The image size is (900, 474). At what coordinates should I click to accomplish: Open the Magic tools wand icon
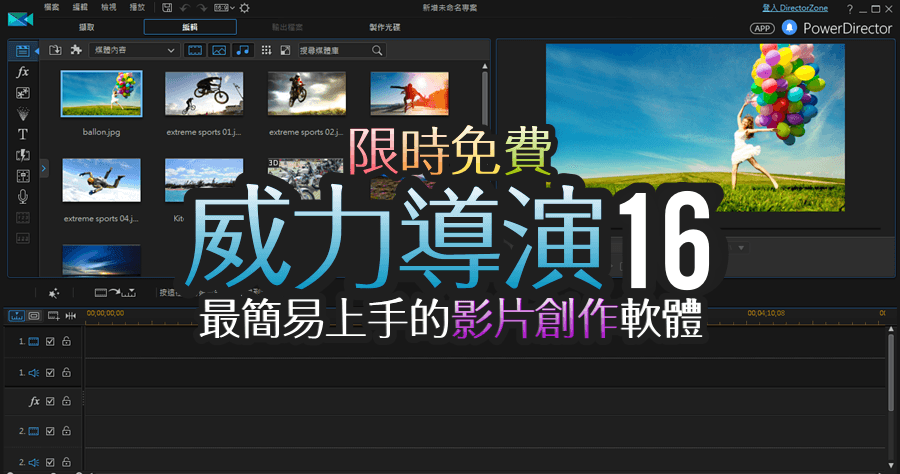pyautogui.click(x=53, y=293)
